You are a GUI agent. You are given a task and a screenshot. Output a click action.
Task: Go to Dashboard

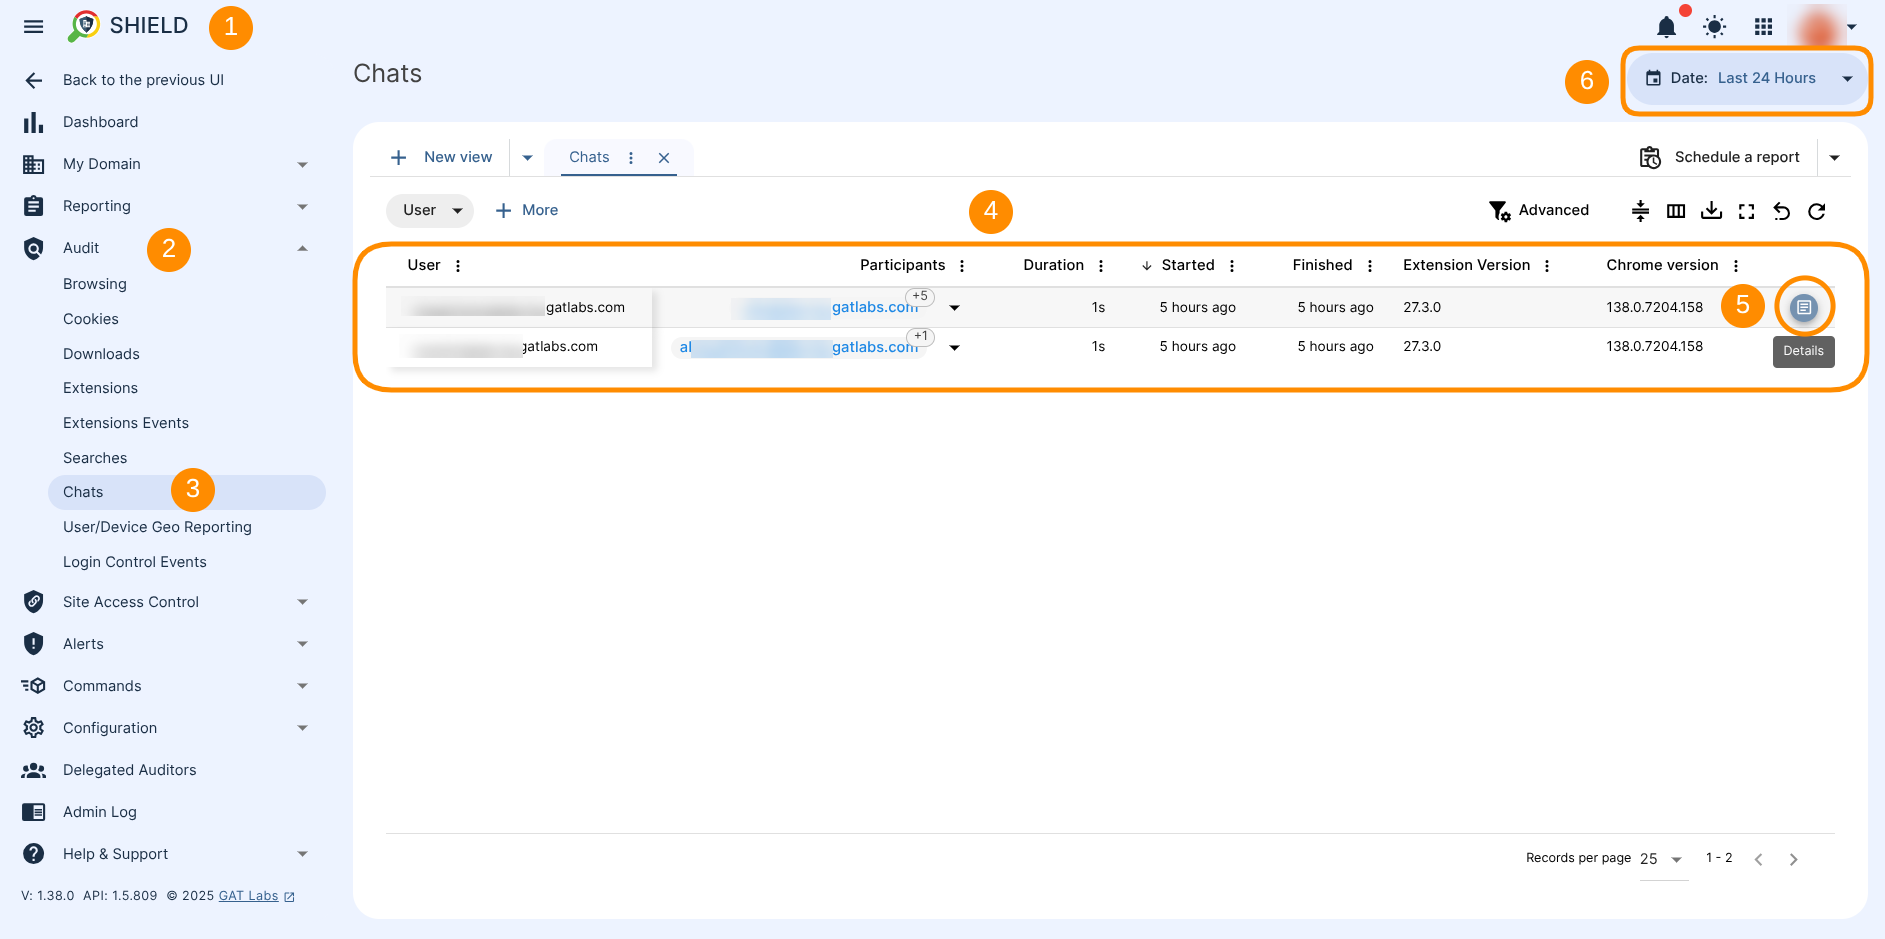click(x=100, y=122)
